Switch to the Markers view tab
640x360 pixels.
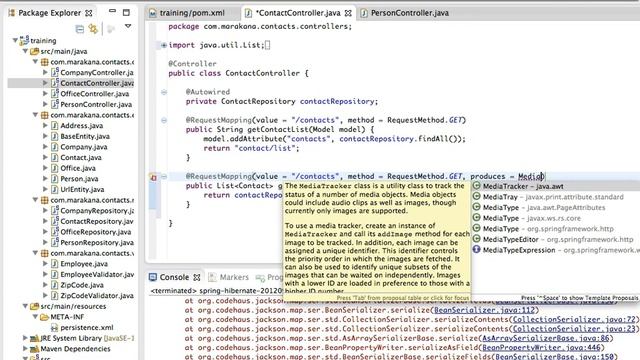pos(229,278)
